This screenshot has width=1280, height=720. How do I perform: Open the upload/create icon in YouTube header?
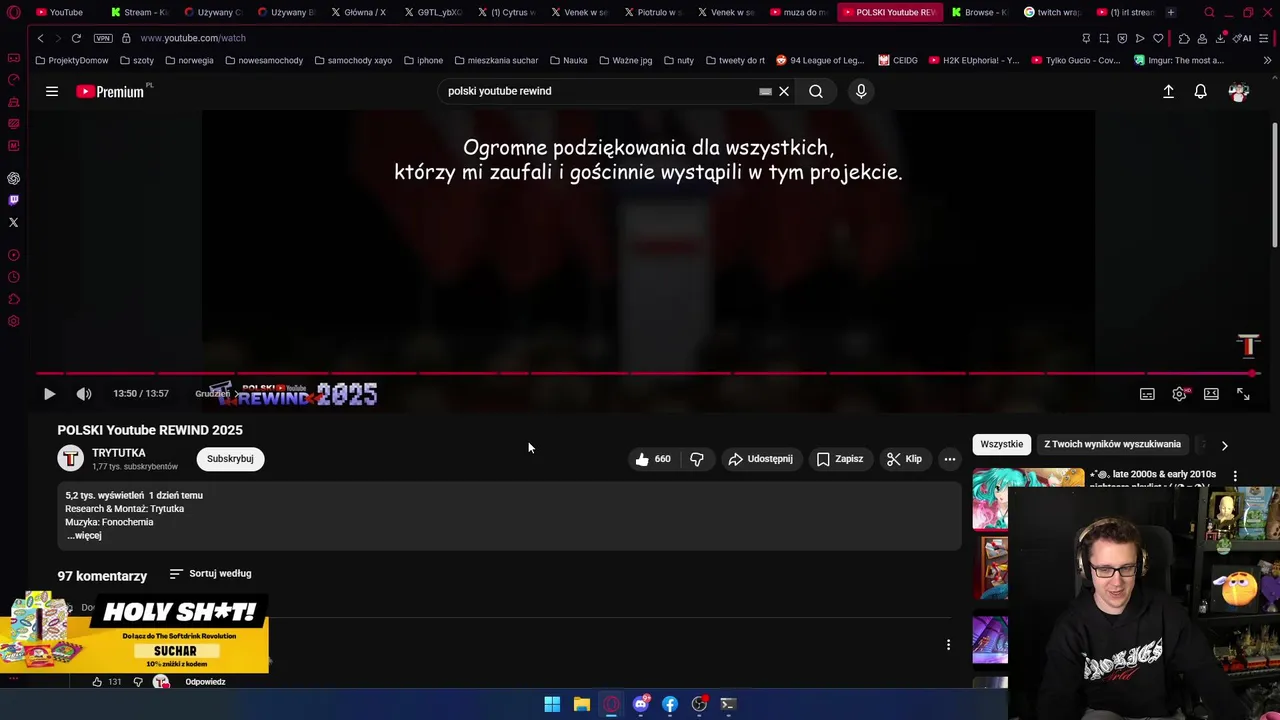(x=1168, y=91)
